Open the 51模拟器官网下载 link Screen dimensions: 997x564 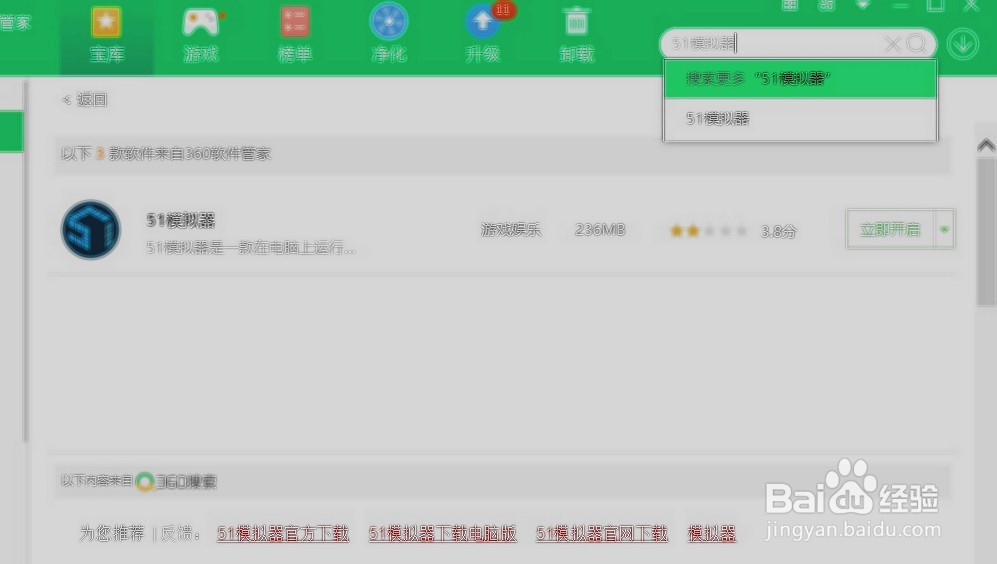click(x=602, y=533)
